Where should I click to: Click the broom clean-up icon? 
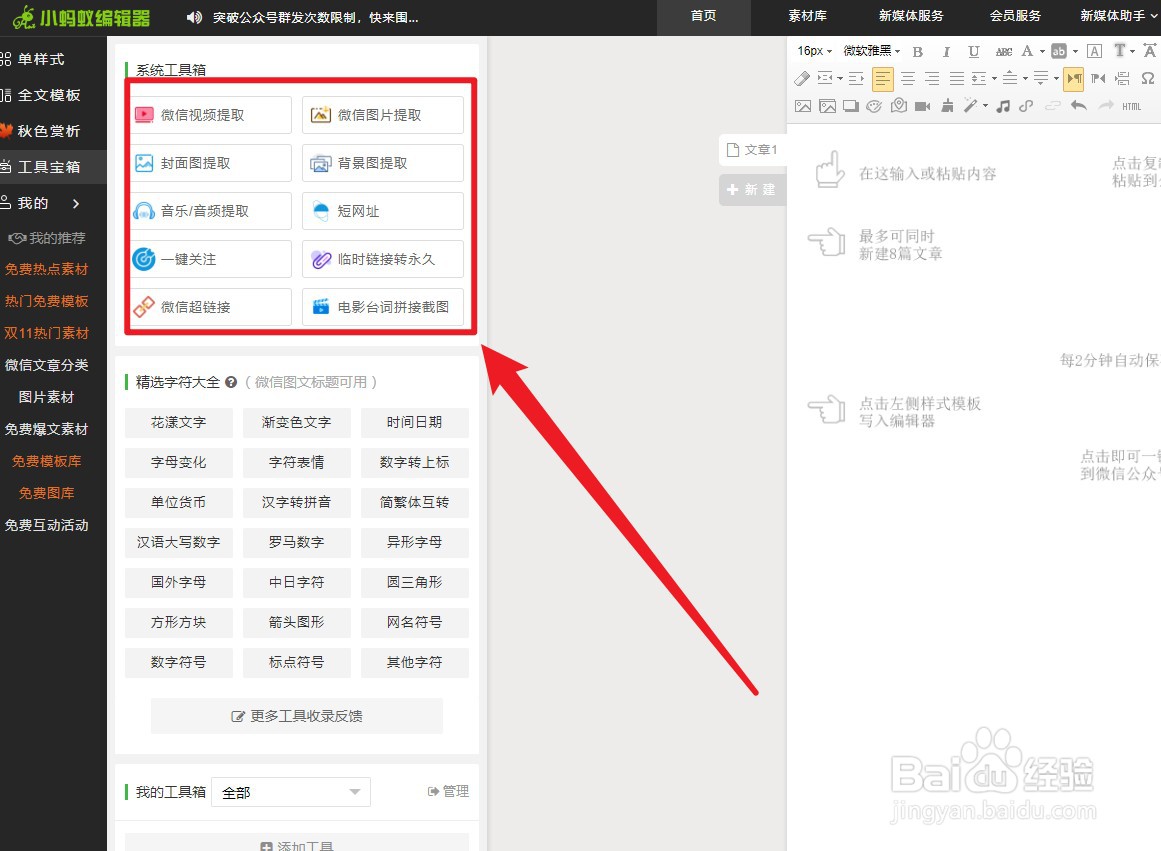[x=947, y=106]
